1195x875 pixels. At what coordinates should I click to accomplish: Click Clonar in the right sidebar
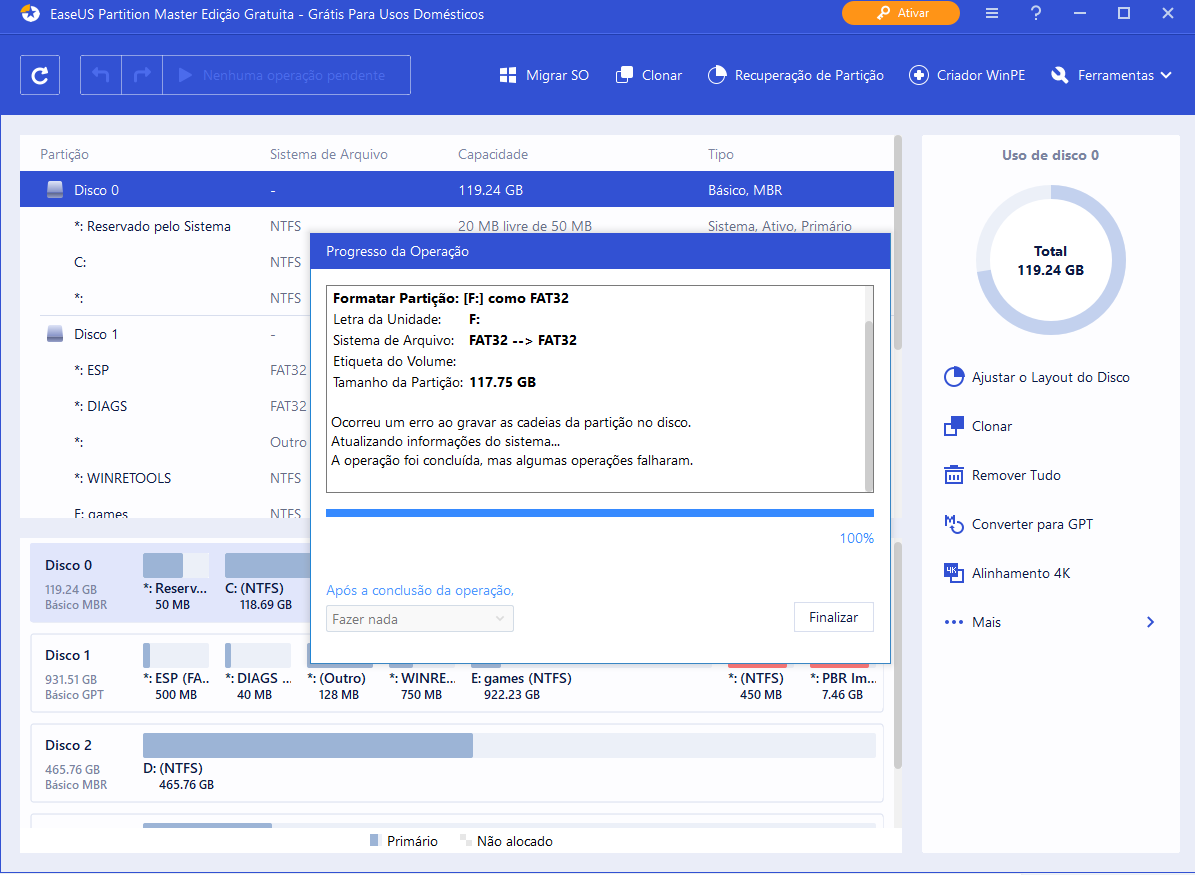(x=978, y=426)
